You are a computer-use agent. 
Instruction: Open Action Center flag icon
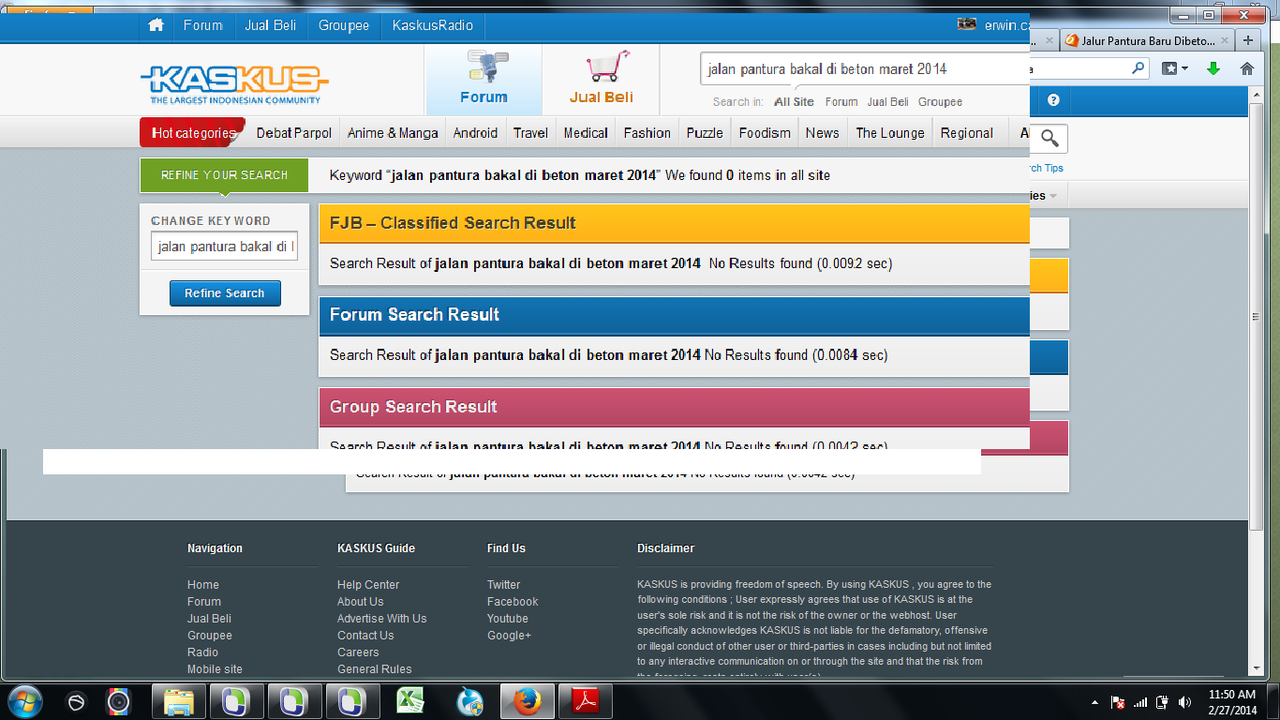tap(1118, 702)
